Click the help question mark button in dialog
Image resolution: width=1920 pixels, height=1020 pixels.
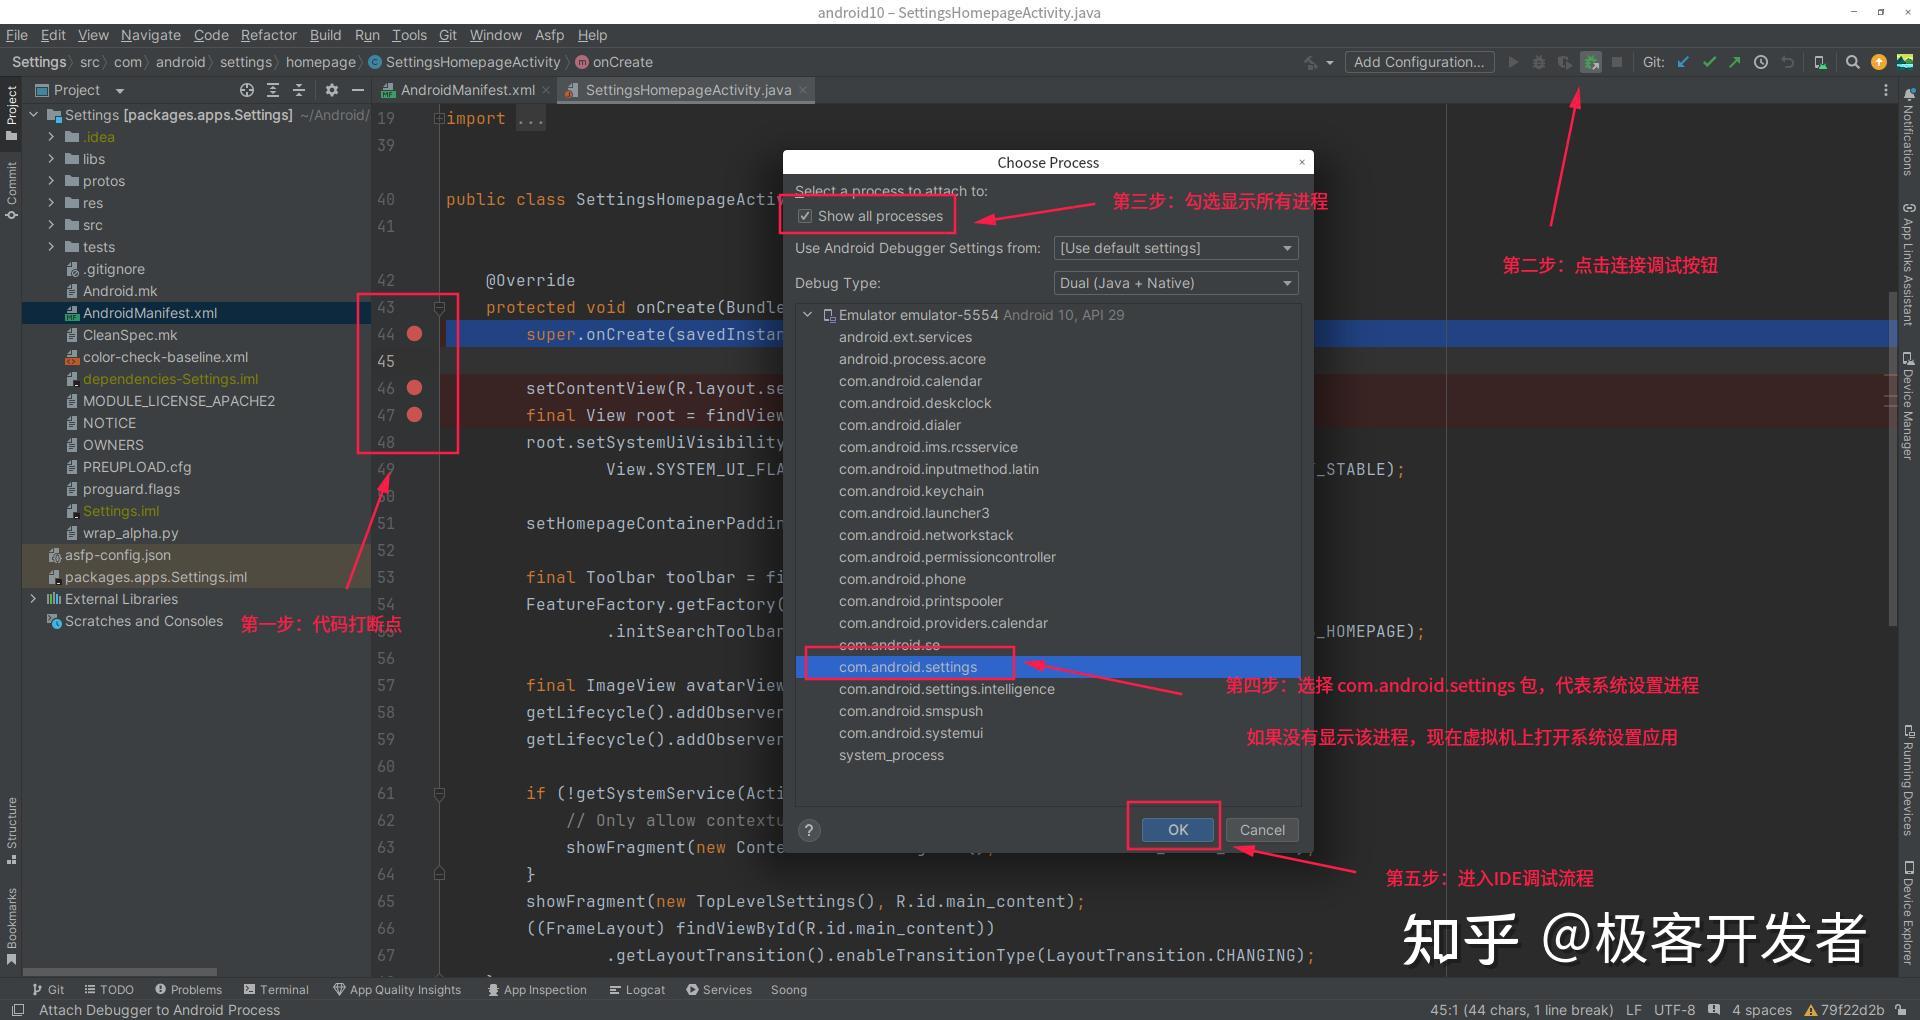[809, 830]
